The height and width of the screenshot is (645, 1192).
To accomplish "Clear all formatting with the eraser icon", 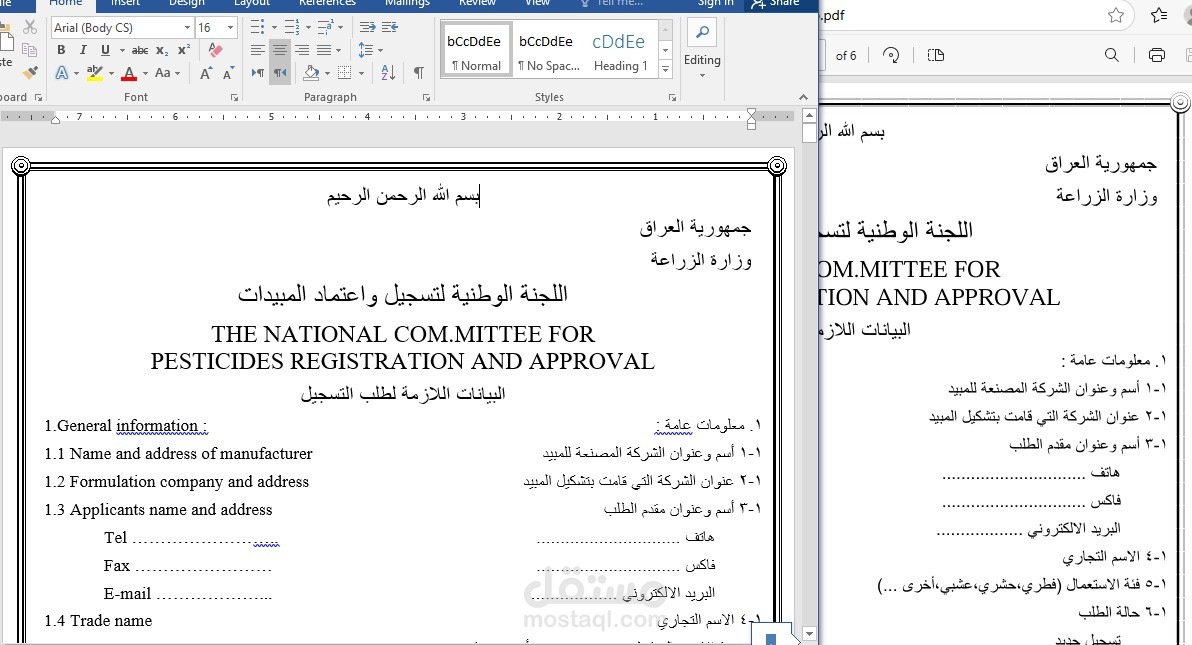I will (x=215, y=50).
